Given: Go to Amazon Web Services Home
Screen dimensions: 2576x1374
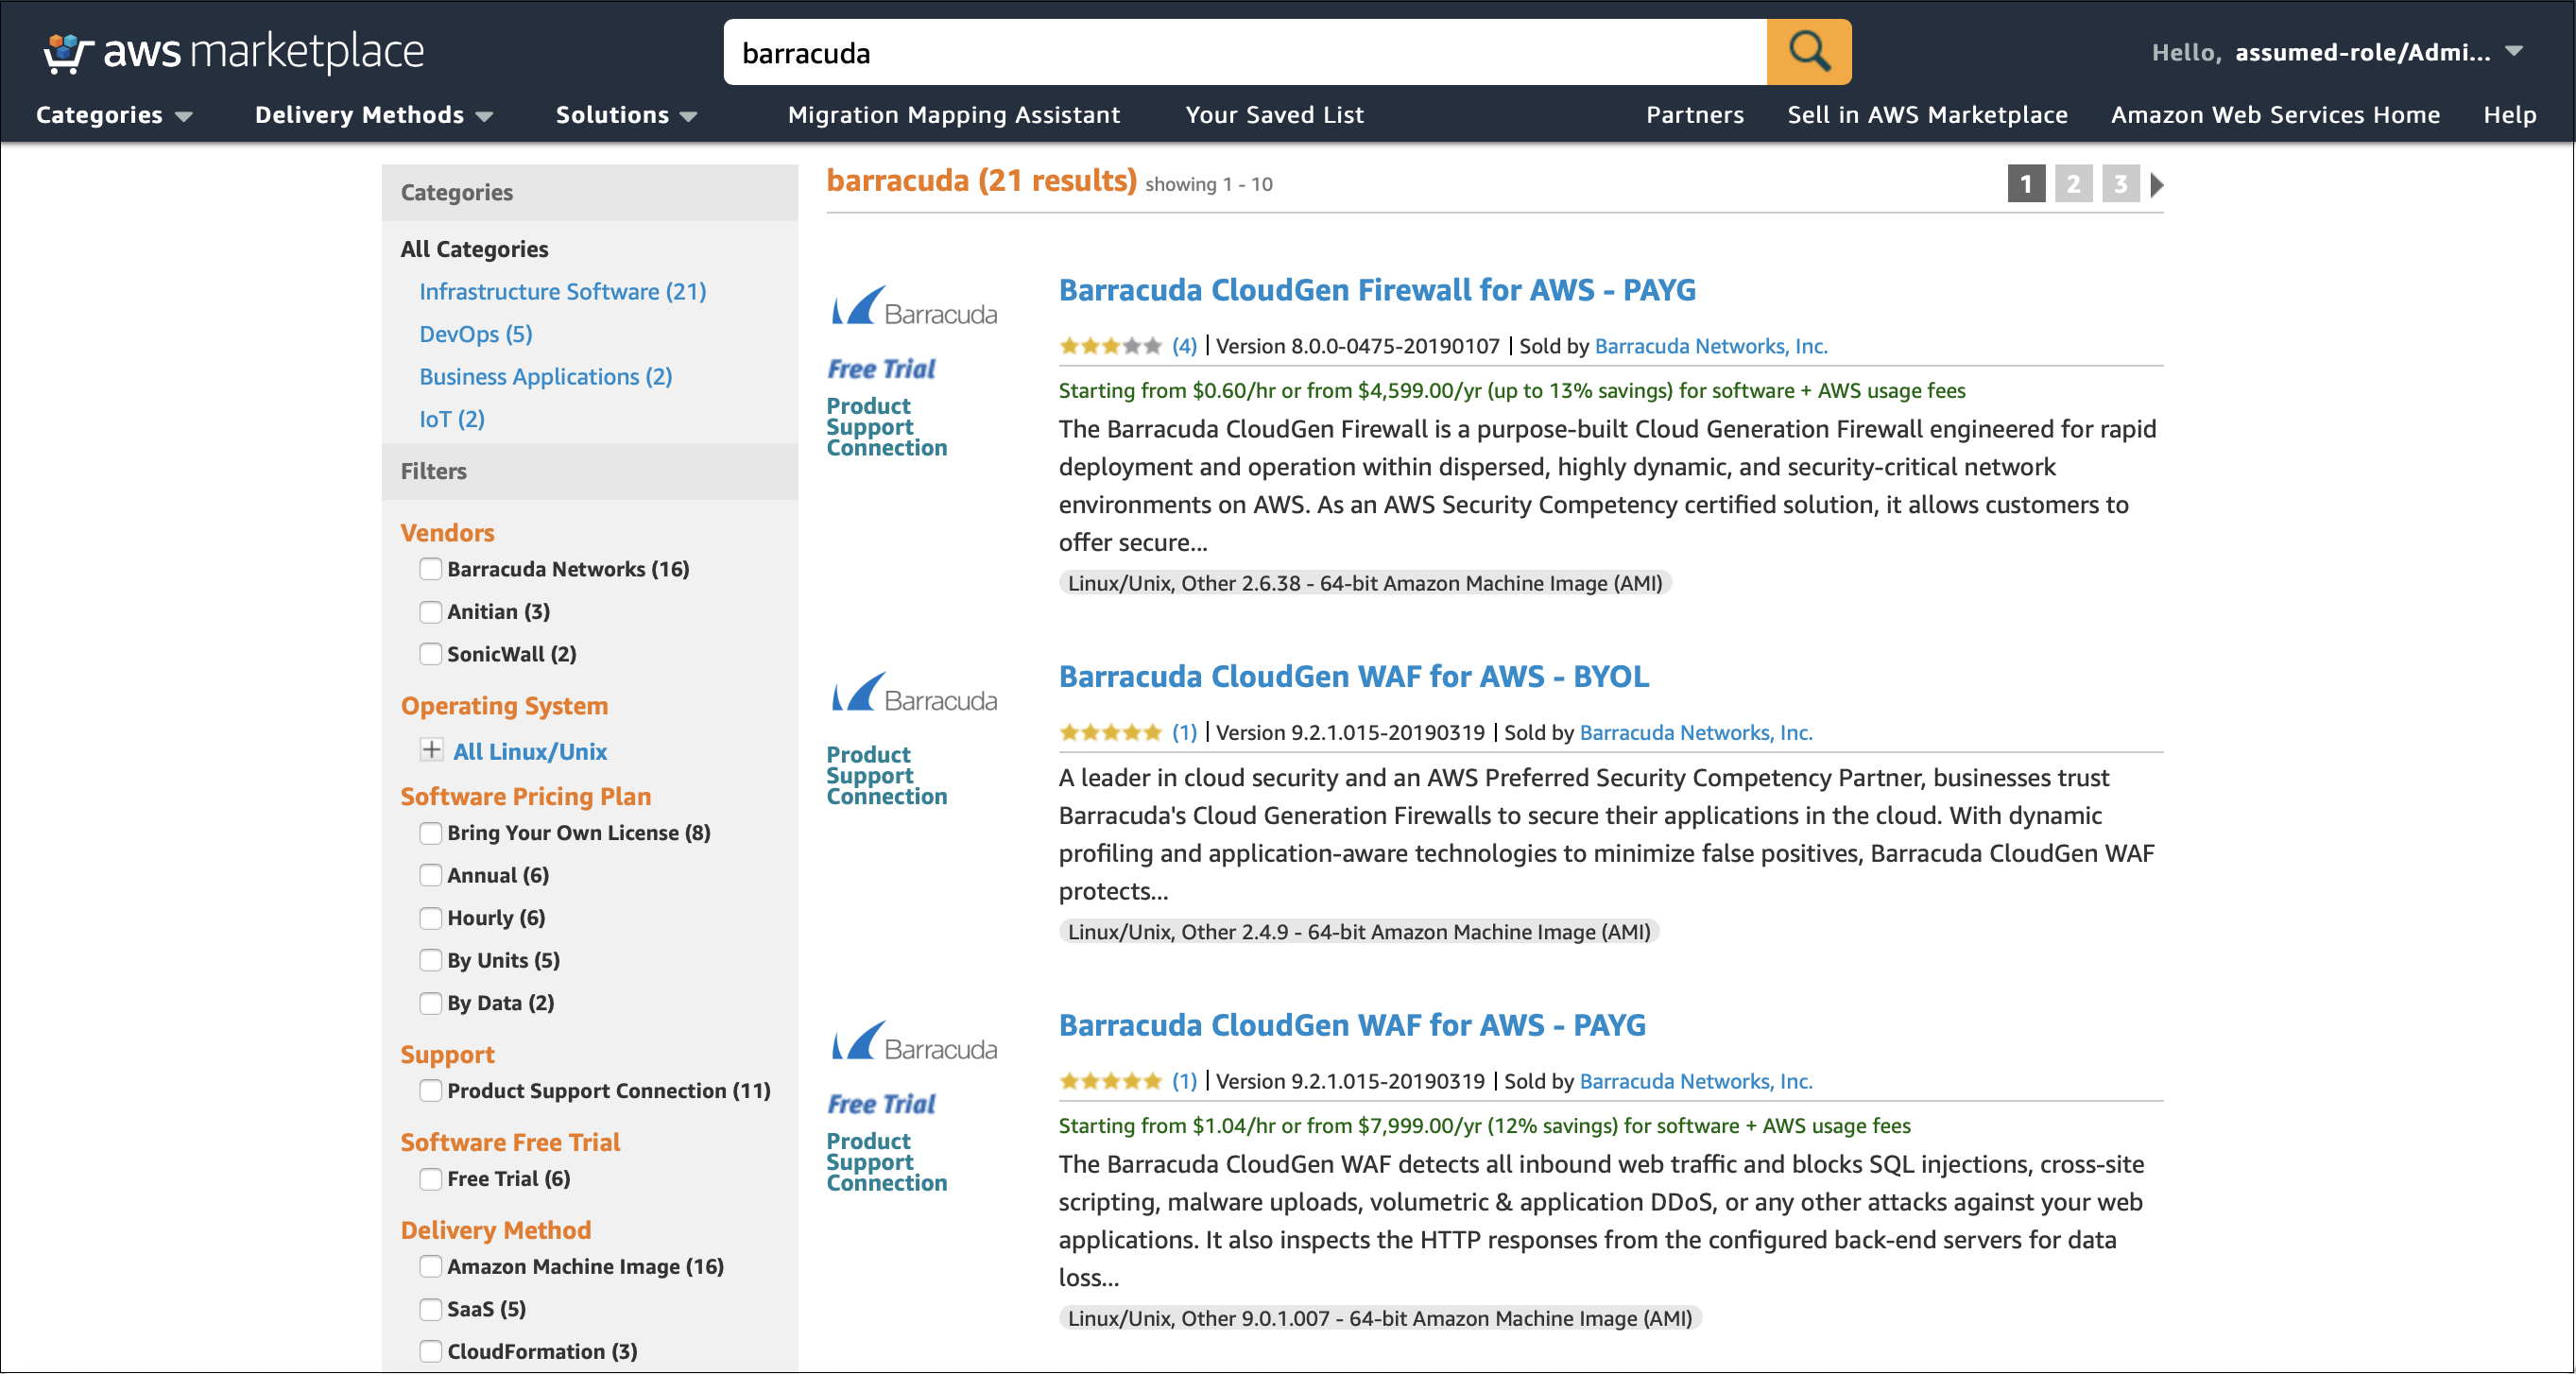Looking at the screenshot, I should coord(2275,115).
